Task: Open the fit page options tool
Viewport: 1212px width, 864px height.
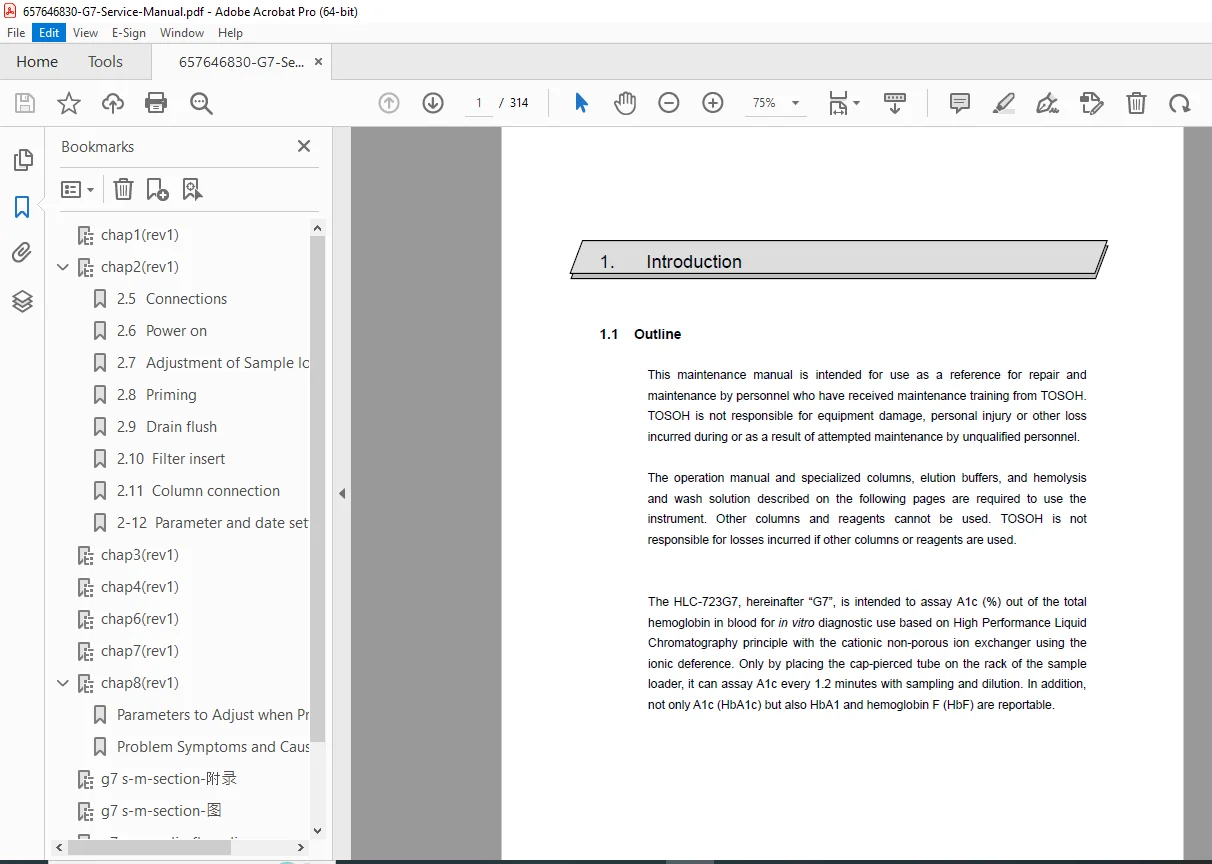Action: [x=843, y=103]
